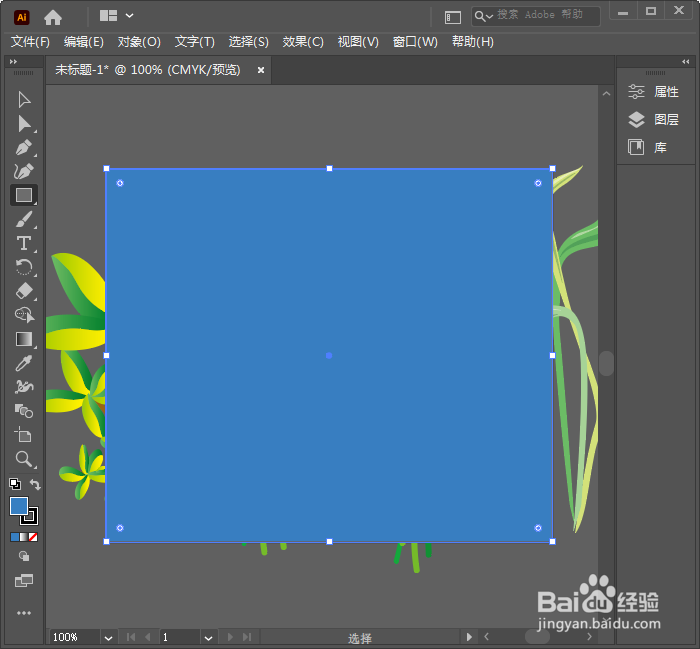700x649 pixels.
Task: Select the Eraser tool
Action: (24, 291)
